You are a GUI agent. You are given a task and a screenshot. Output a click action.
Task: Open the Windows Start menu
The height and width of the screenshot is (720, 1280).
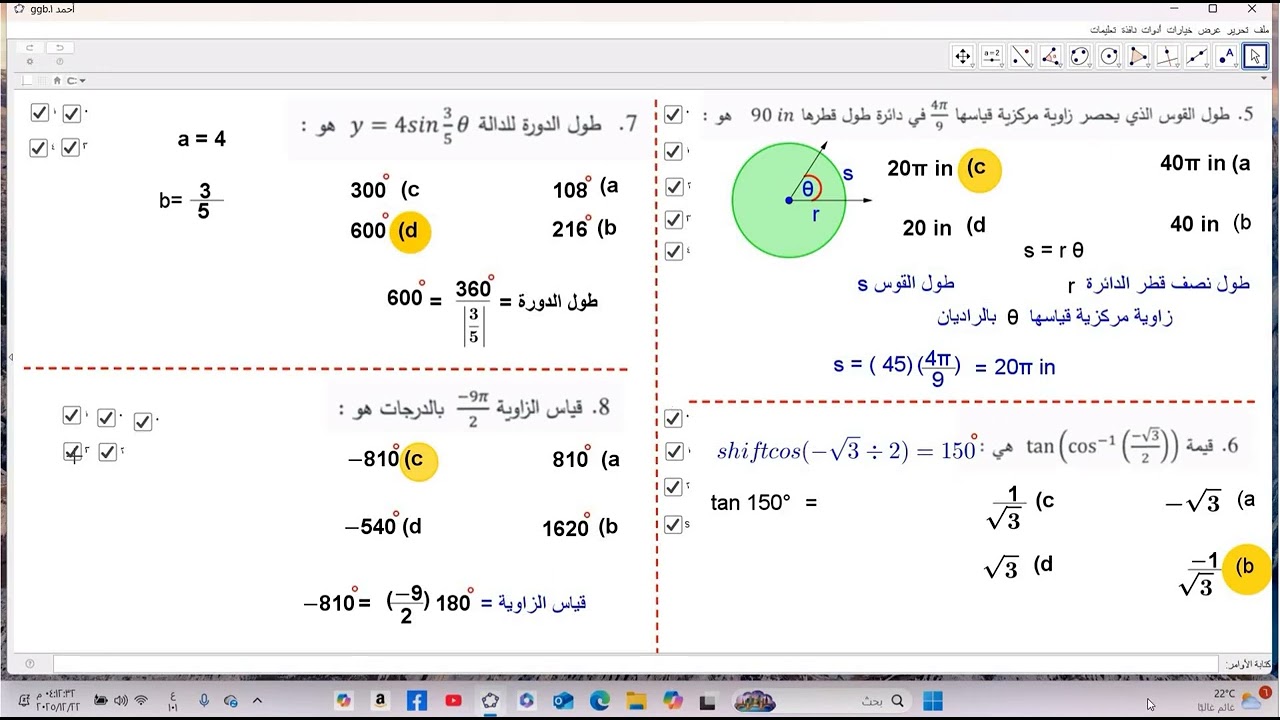[x=933, y=701]
